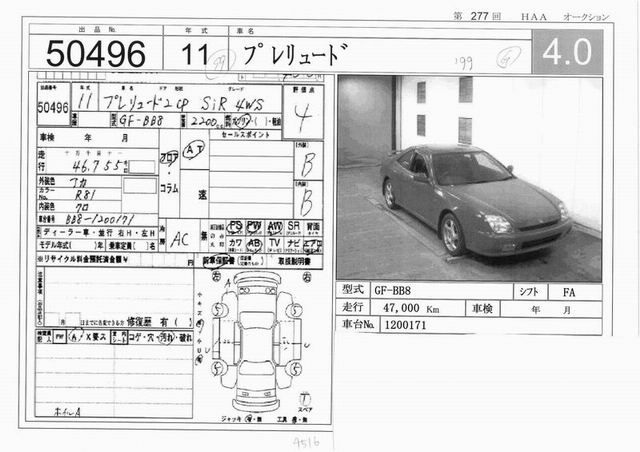Select printed chassis number 1200171
640x452 pixels.
point(405,325)
